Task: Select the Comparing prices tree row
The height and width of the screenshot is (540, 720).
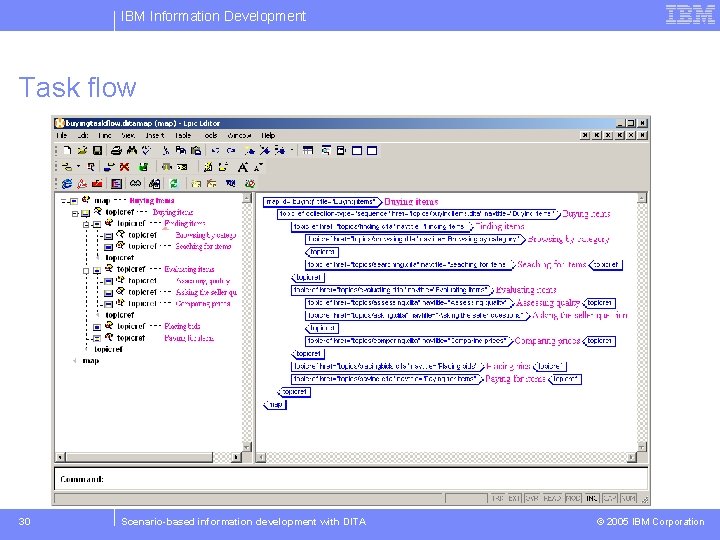Action: tap(167, 304)
